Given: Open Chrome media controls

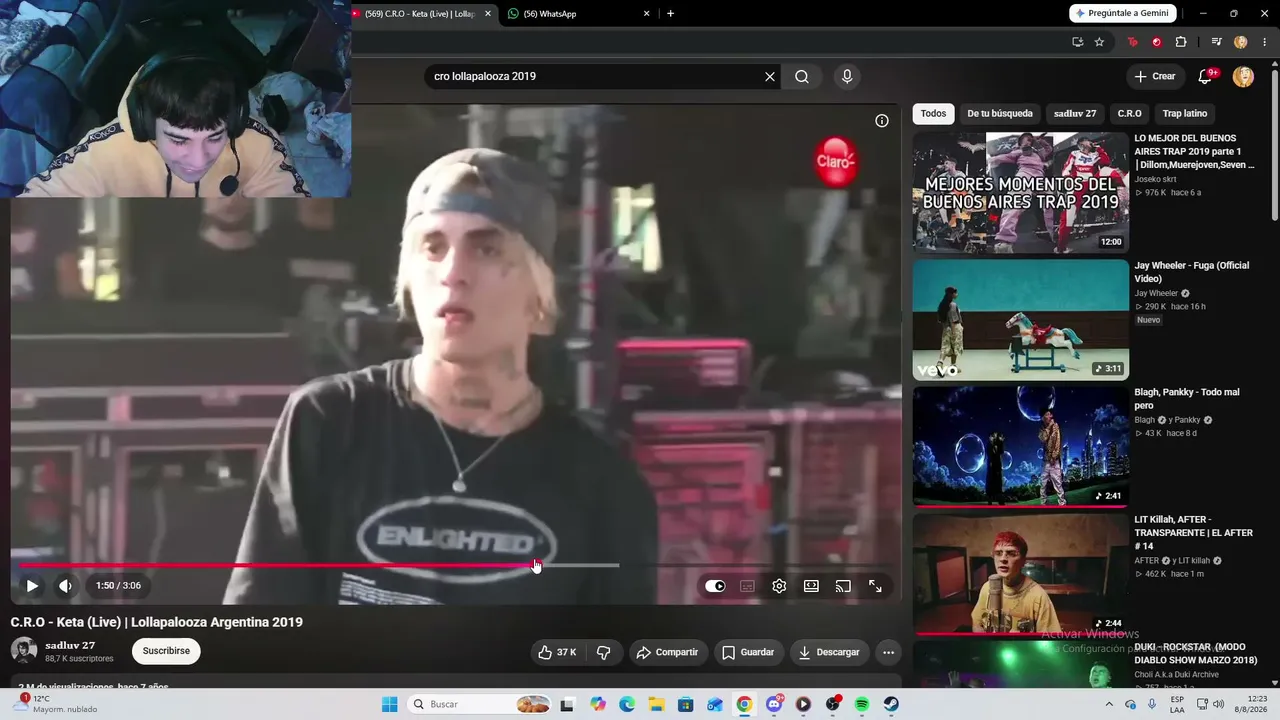Looking at the screenshot, I should click(x=1216, y=42).
